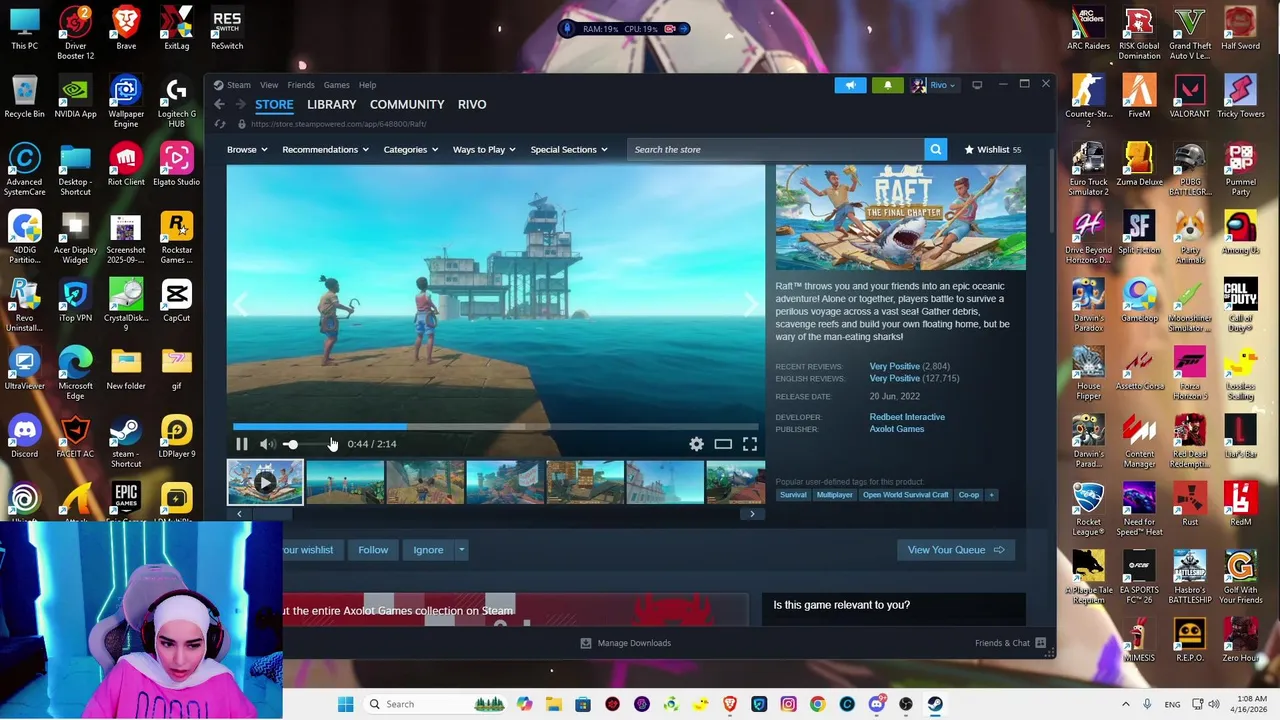Open the Wishlist with star icon

pos(992,150)
